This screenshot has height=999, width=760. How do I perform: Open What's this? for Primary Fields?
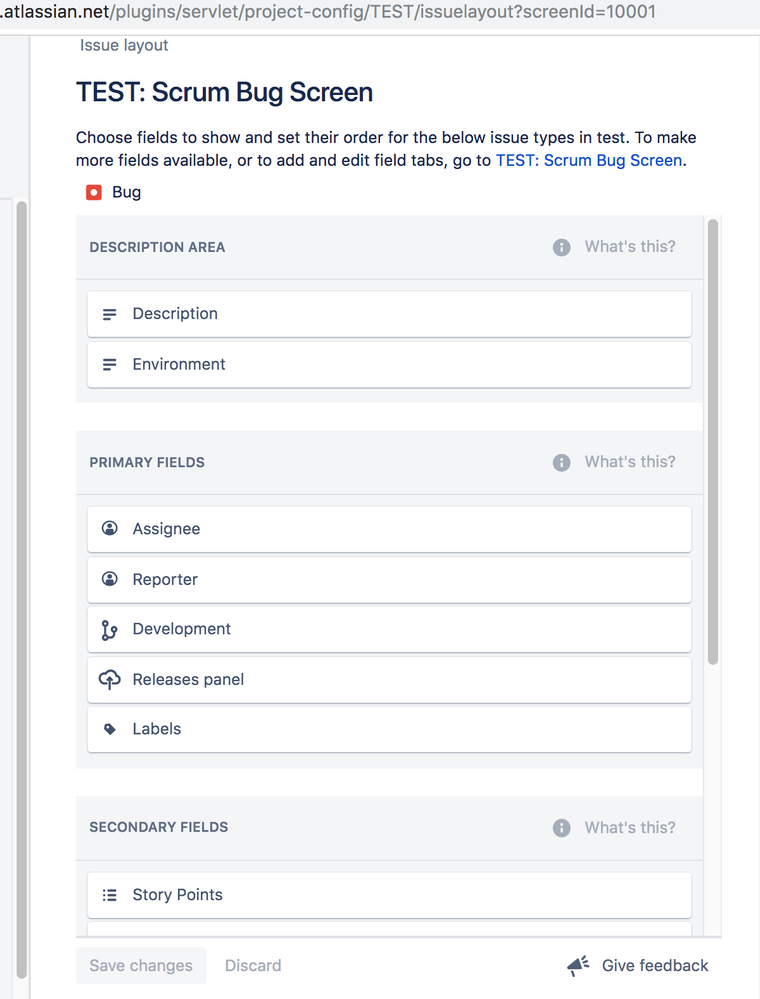click(x=629, y=462)
